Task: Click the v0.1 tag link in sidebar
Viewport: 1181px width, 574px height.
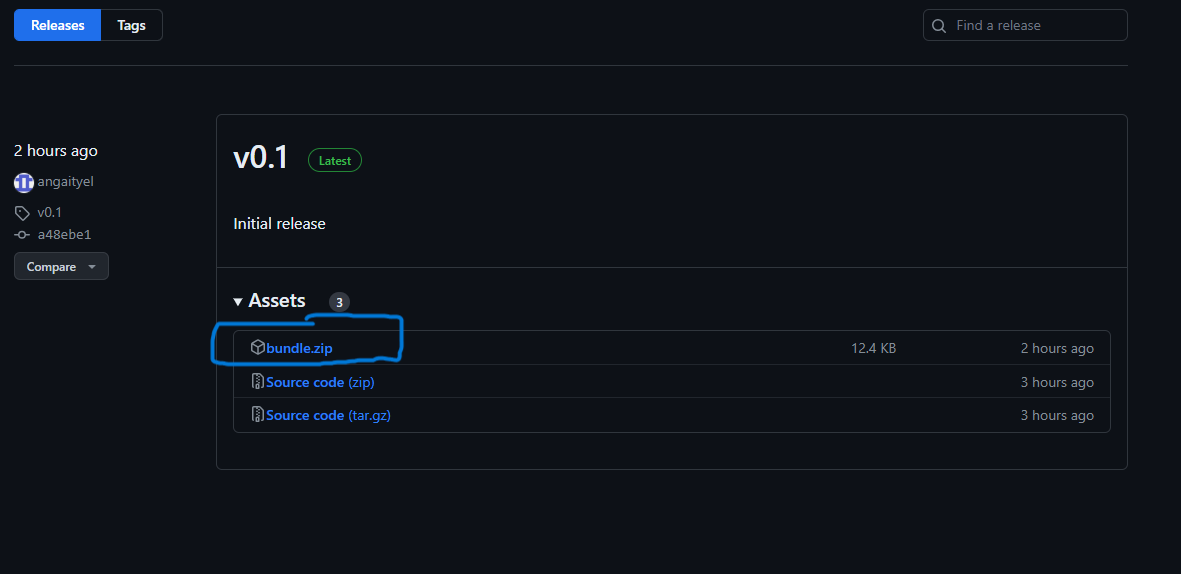Action: coord(50,212)
